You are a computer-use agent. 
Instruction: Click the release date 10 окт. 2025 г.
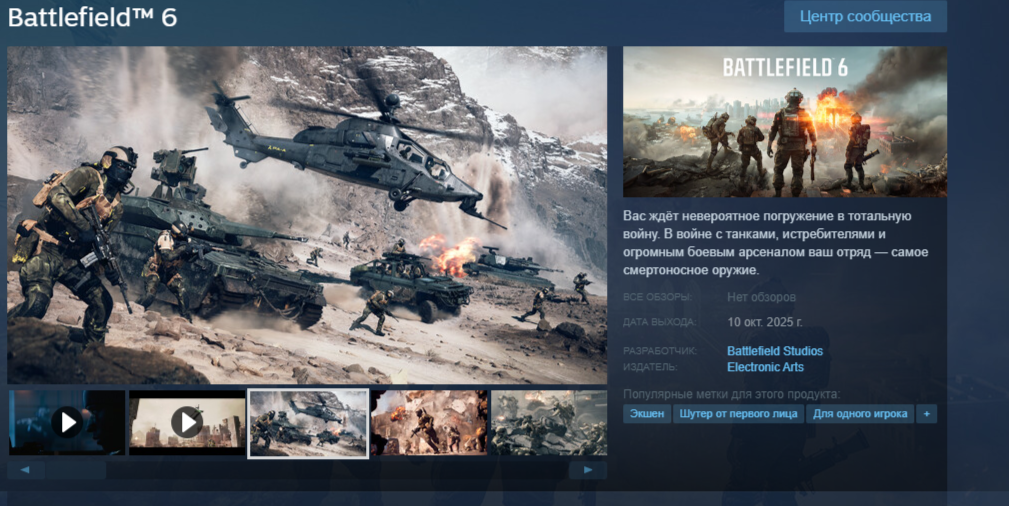tap(764, 322)
